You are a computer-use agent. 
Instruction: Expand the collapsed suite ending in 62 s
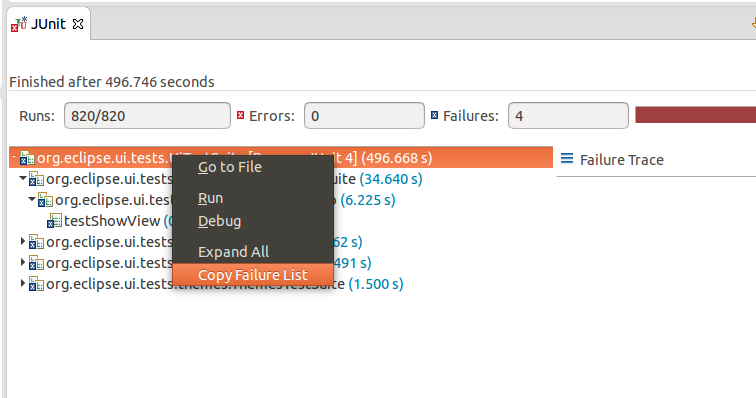click(x=23, y=241)
